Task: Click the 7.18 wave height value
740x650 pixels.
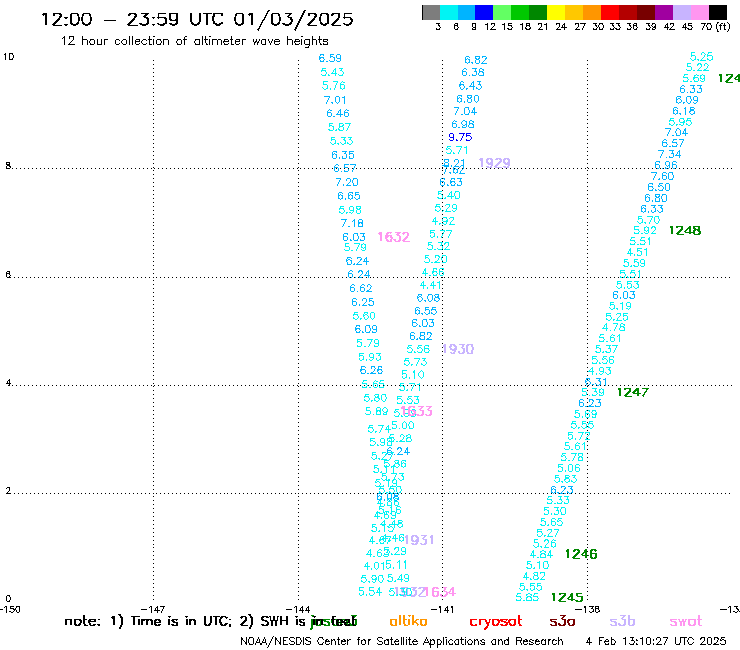Action: coord(352,223)
